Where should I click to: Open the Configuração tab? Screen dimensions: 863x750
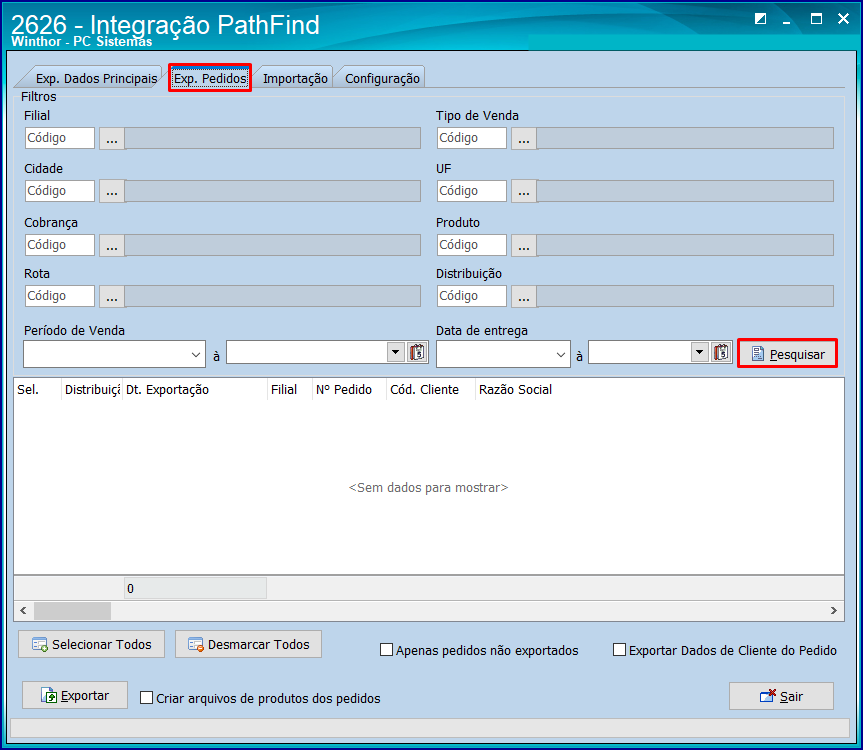(382, 79)
